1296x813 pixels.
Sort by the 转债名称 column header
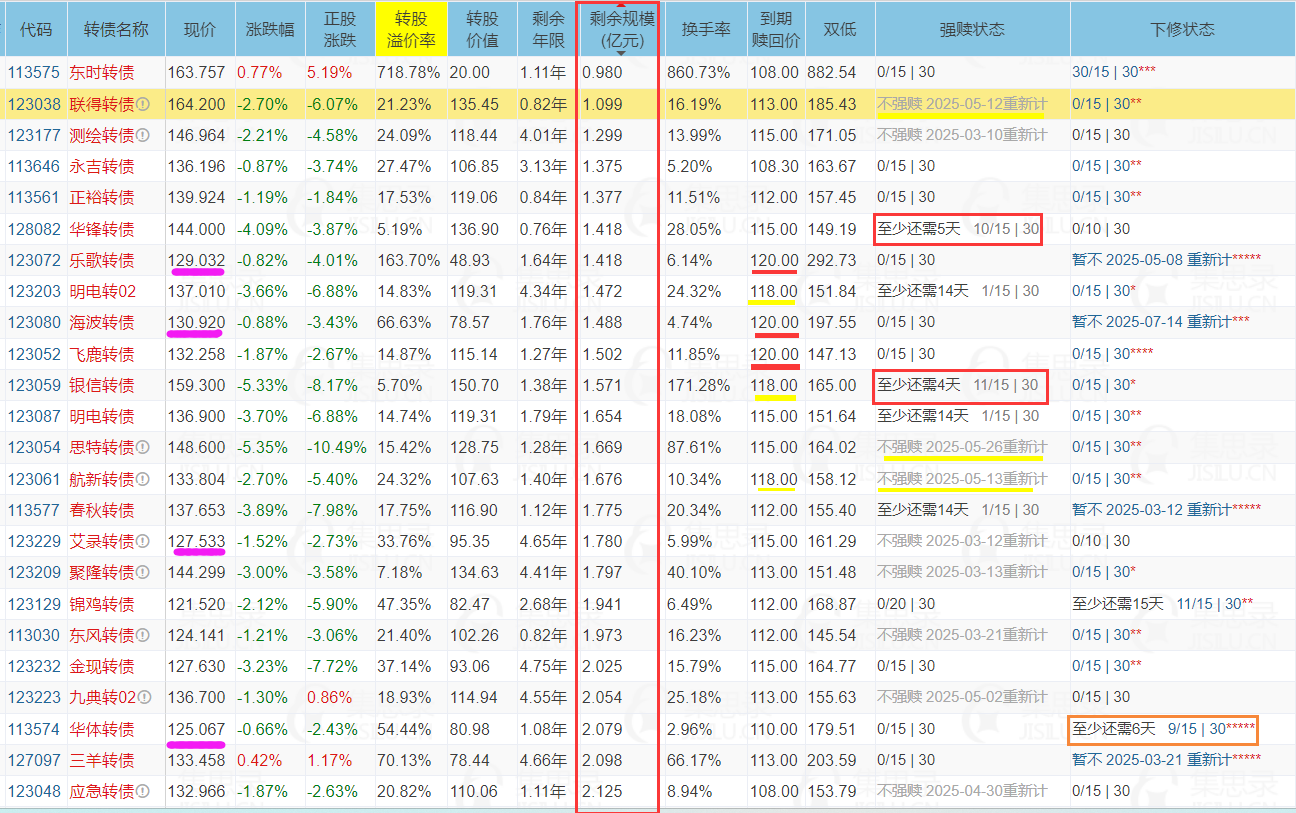pos(116,29)
